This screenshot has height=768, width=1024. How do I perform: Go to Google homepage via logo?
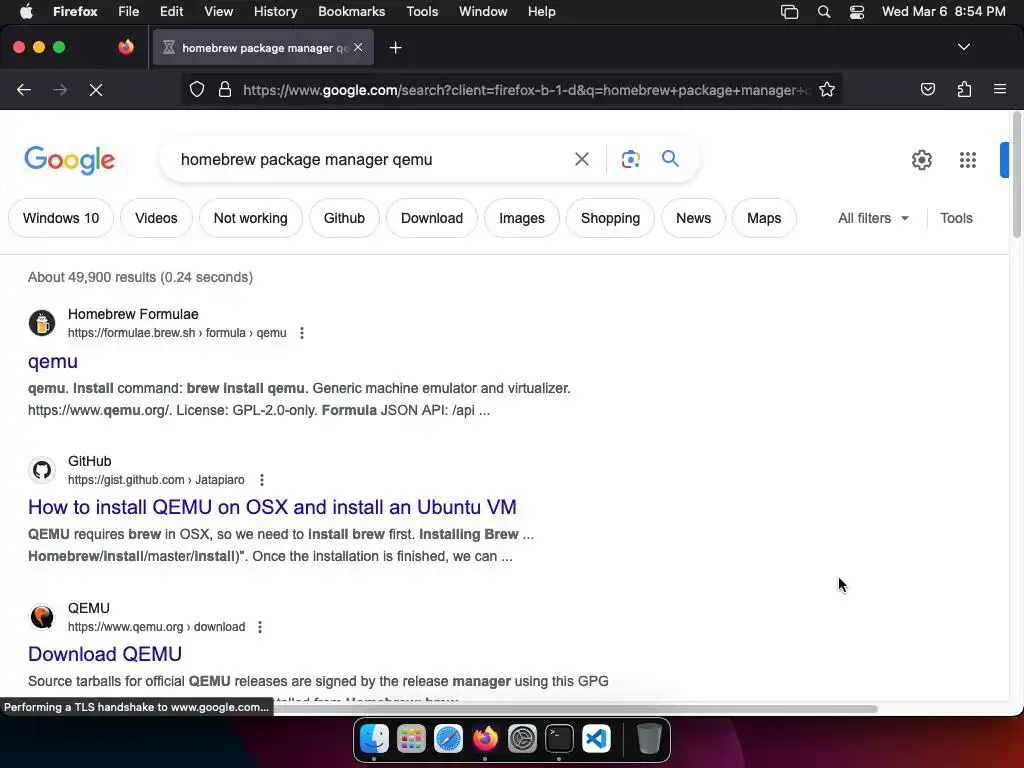[69, 160]
